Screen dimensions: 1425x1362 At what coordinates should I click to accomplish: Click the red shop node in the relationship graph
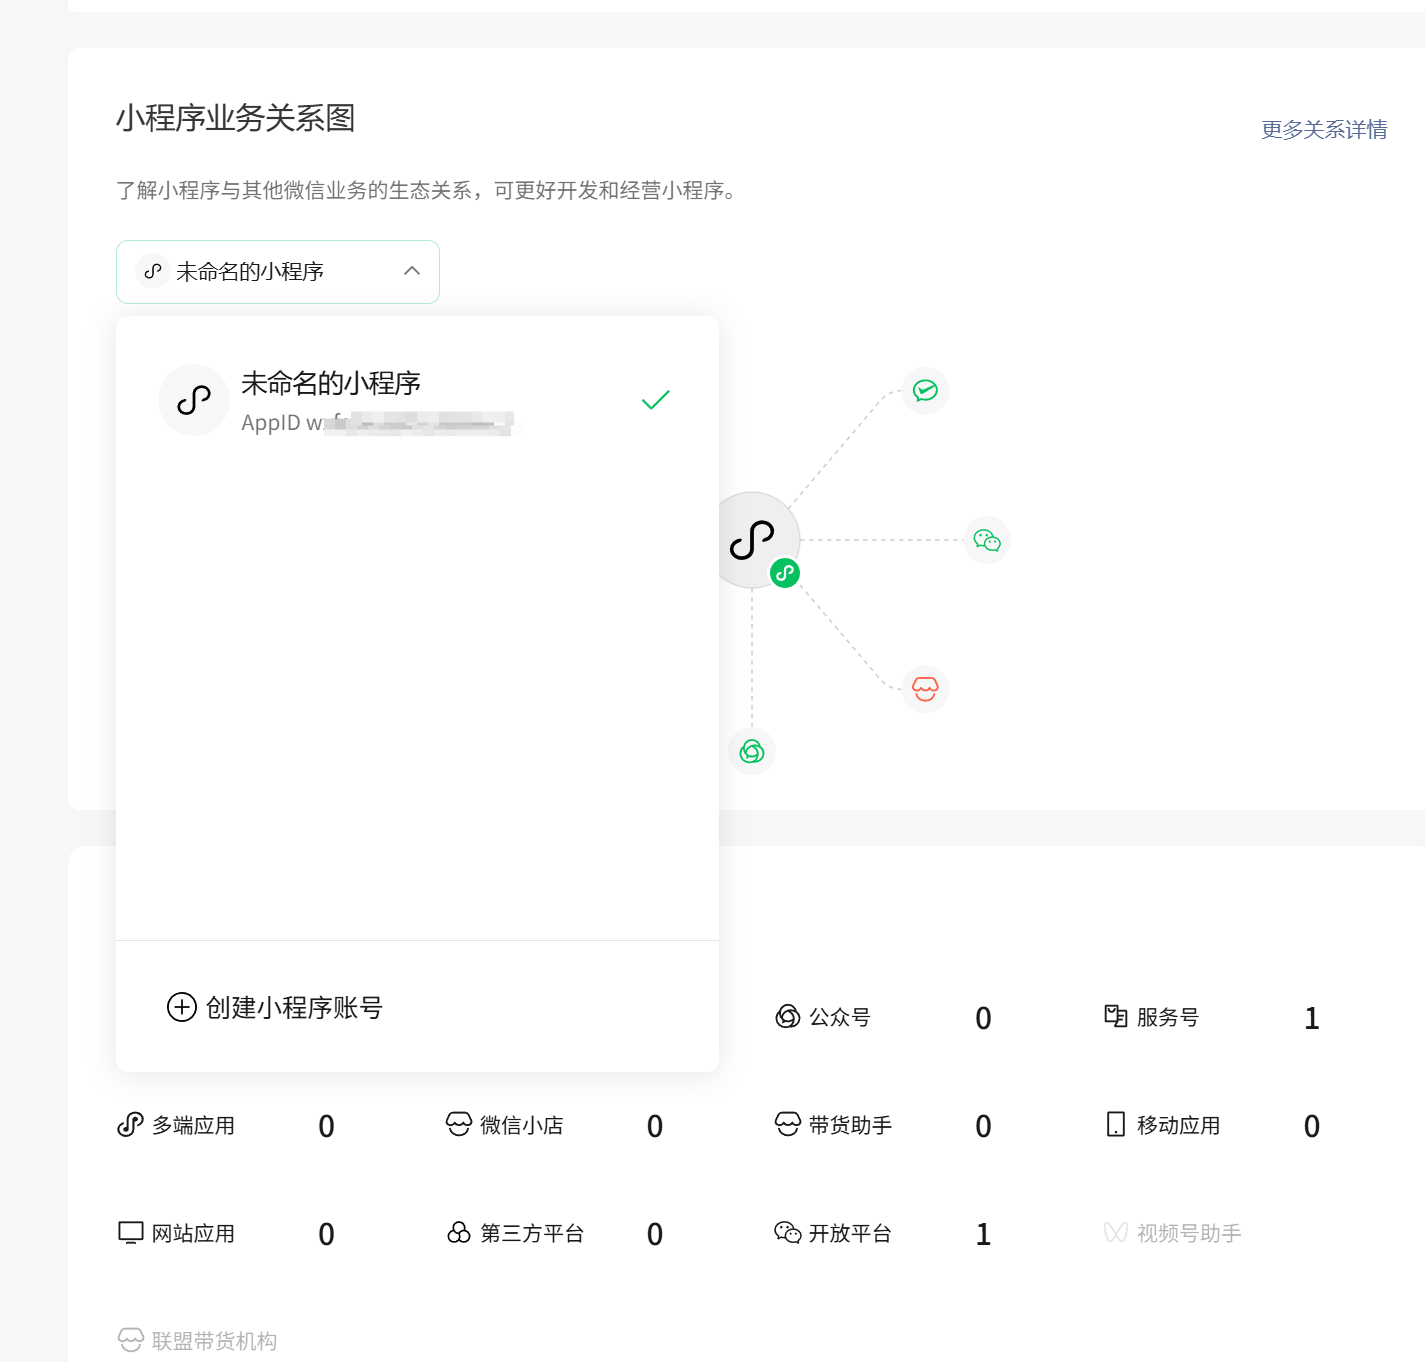click(x=925, y=689)
